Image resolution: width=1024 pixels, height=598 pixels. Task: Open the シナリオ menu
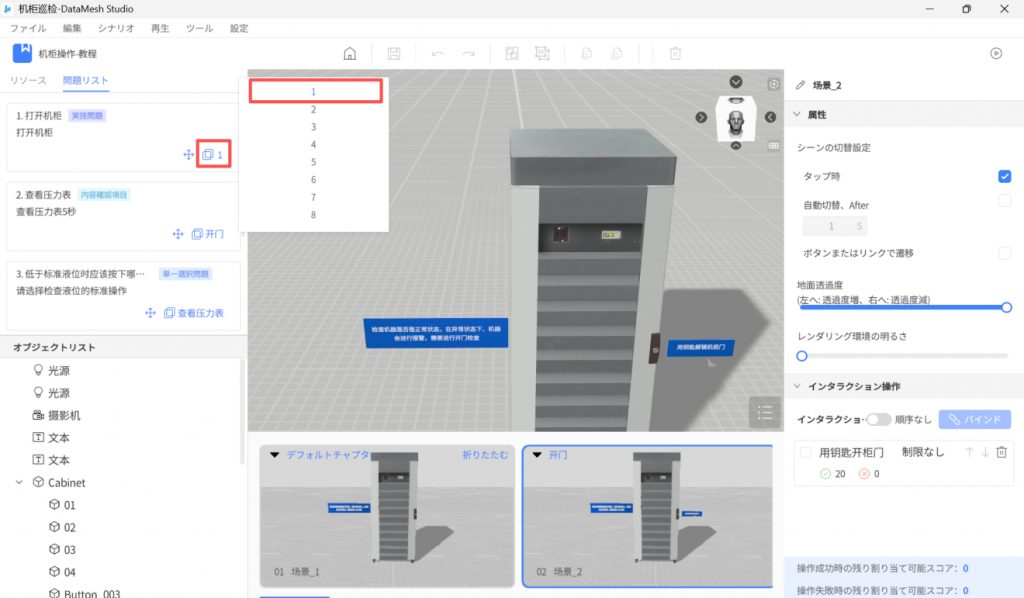(x=116, y=29)
